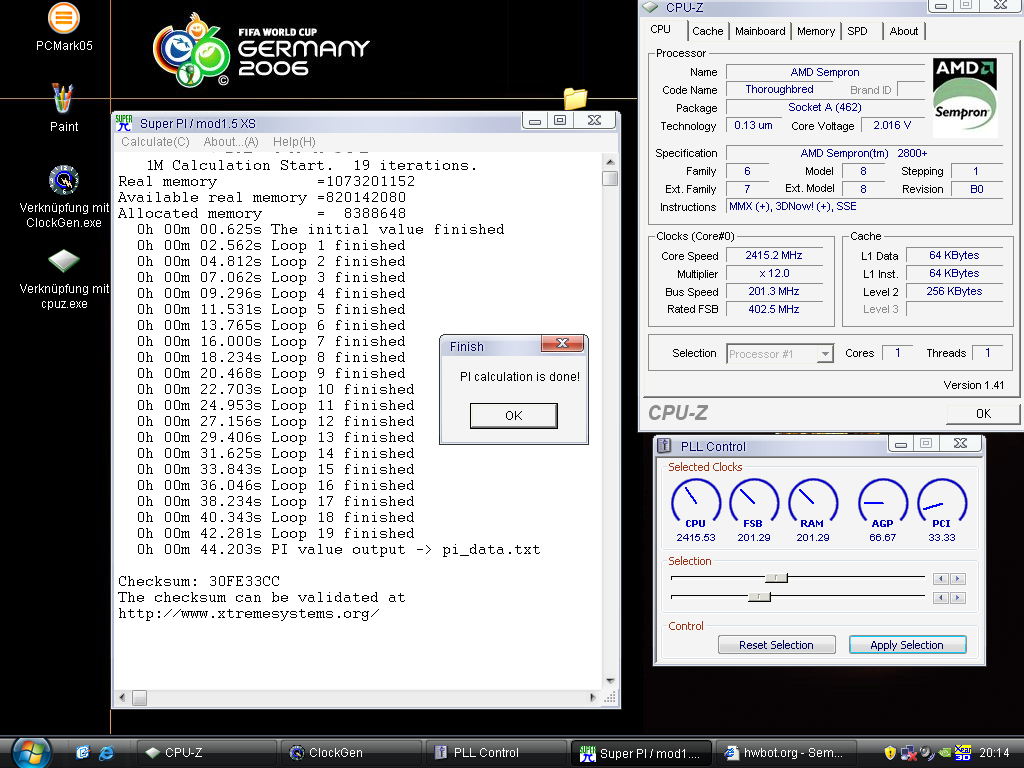Switch to CPU-Z taskbar button
This screenshot has width=1024, height=768.
[x=206, y=753]
